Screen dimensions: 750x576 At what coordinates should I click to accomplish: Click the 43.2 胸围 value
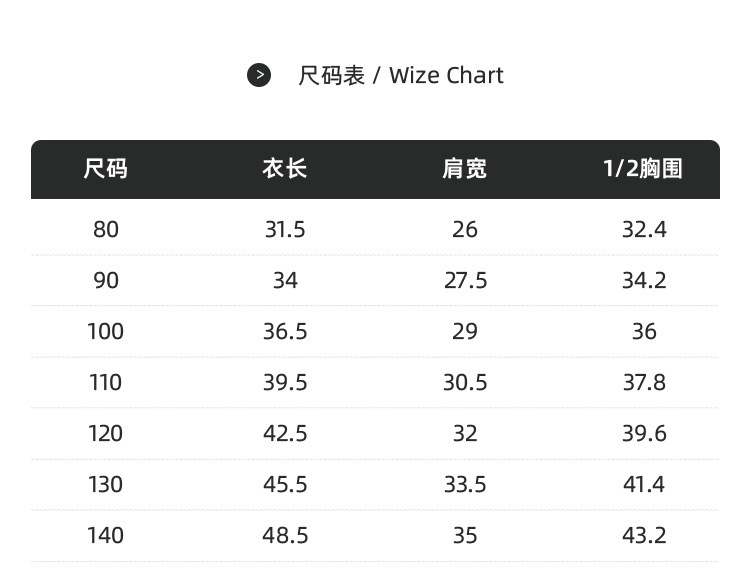tap(644, 536)
